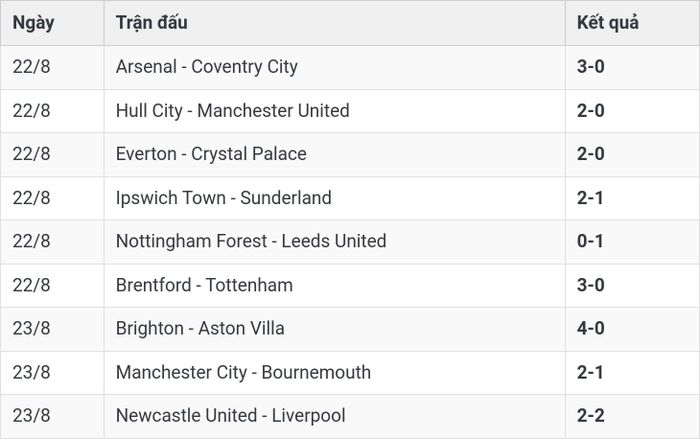This screenshot has width=700, height=439.
Task: Click the 4-0 result for Brighton
Action: [591, 328]
